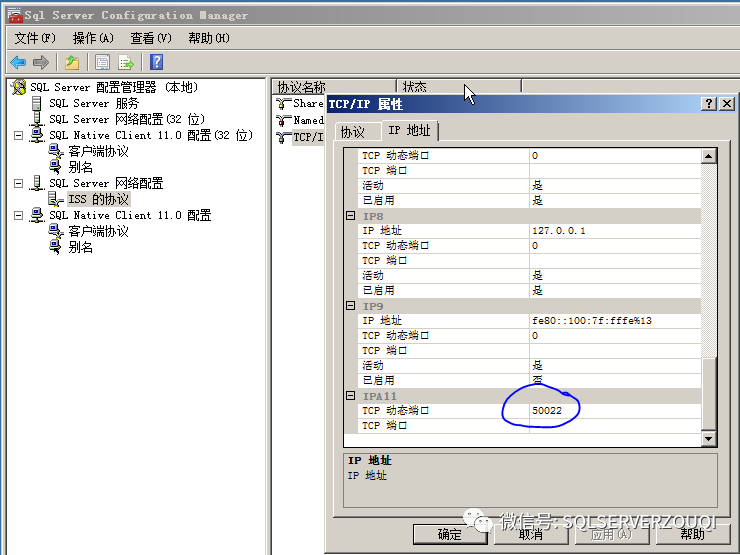This screenshot has width=740, height=555.
Task: Click the 应用(A) button
Action: [612, 534]
